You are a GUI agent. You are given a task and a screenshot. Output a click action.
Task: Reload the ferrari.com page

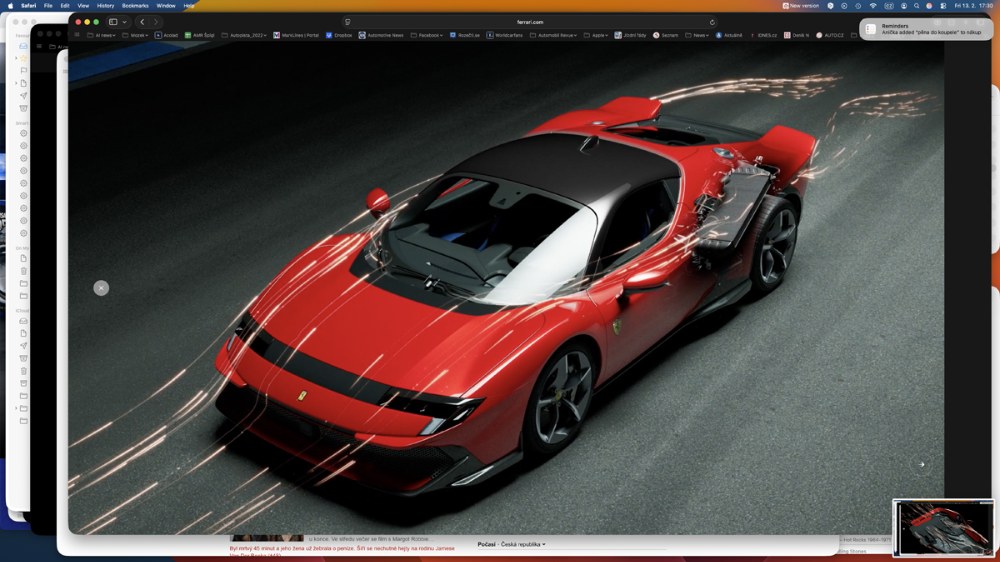click(x=712, y=22)
